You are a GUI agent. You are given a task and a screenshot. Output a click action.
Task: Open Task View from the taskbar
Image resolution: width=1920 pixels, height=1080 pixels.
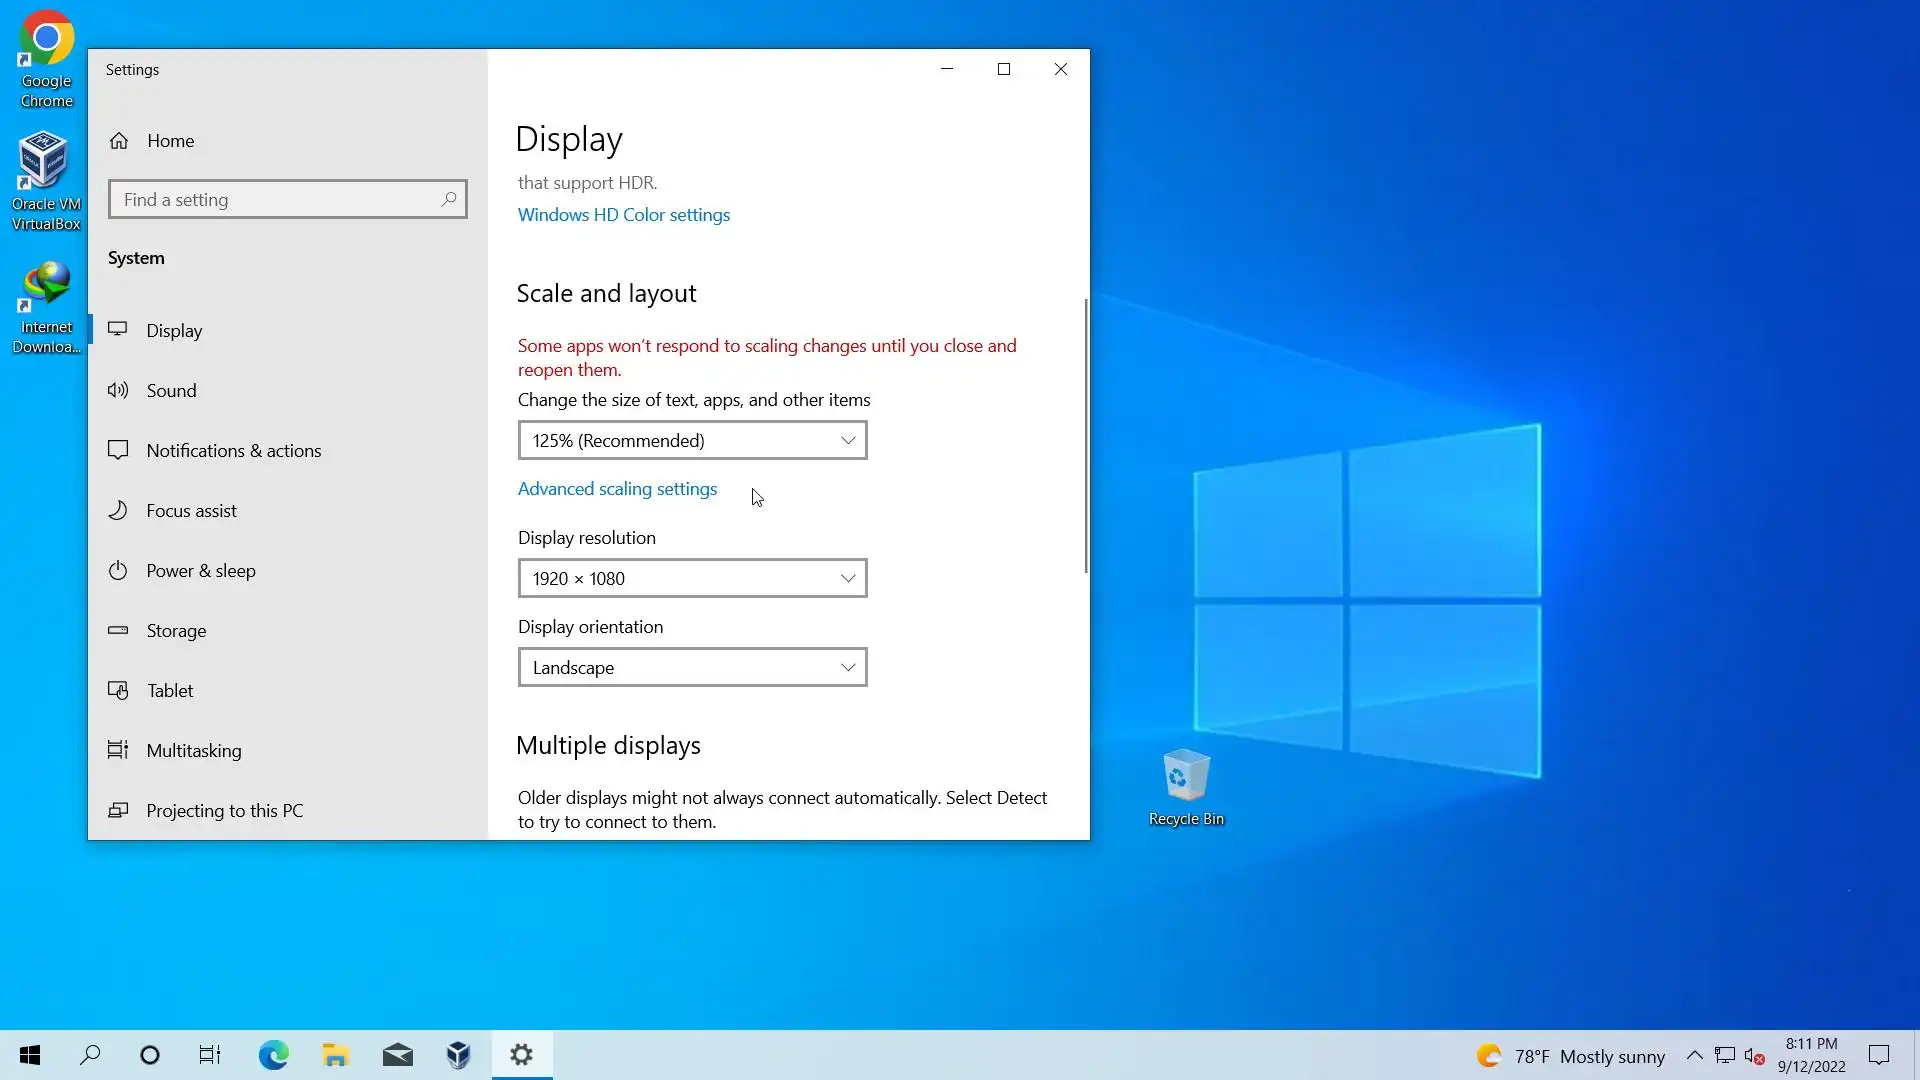click(209, 1055)
